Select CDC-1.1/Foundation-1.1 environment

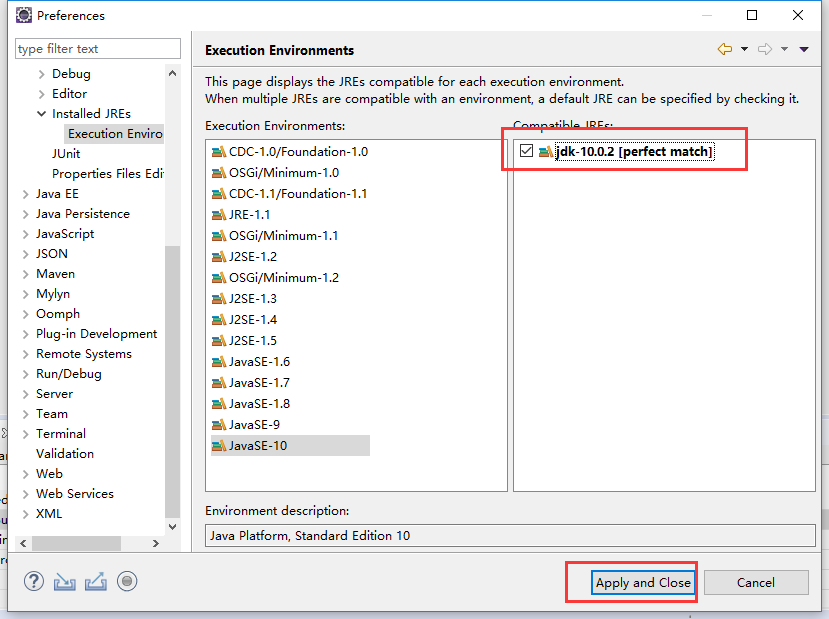[x=289, y=194]
